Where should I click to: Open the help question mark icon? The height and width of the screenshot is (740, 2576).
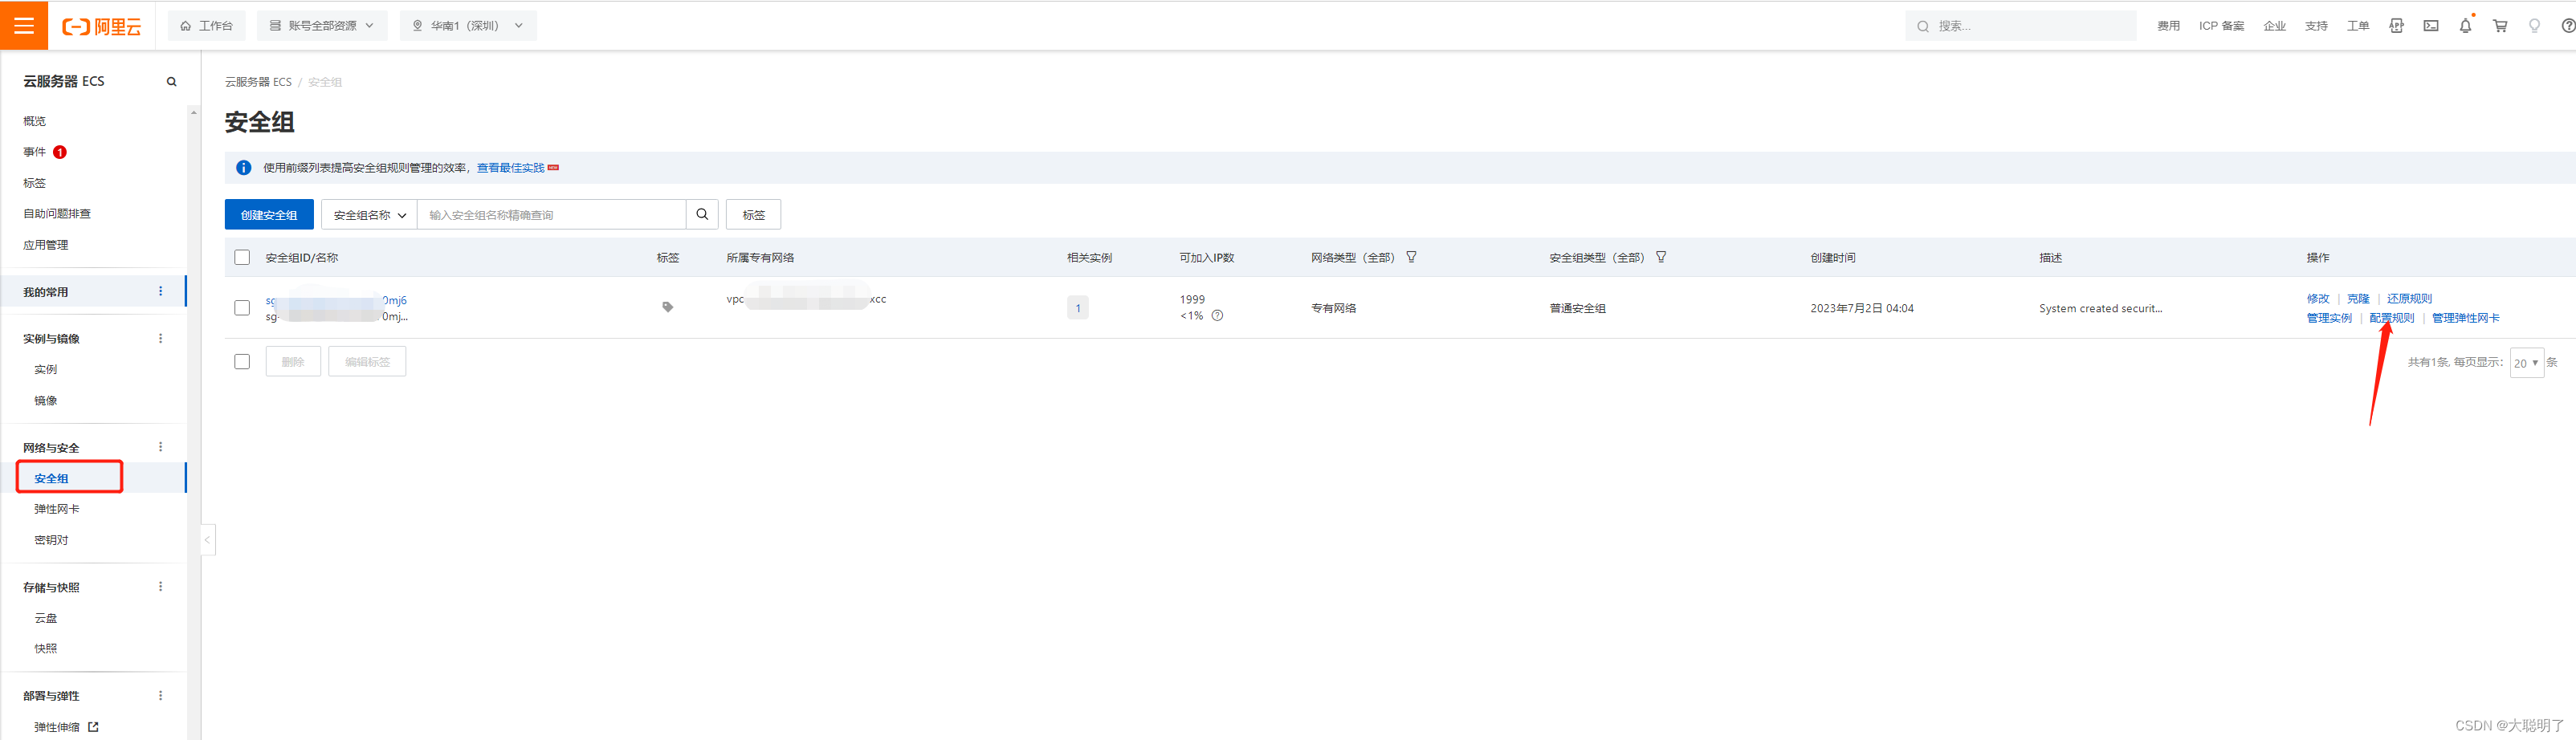point(2568,26)
